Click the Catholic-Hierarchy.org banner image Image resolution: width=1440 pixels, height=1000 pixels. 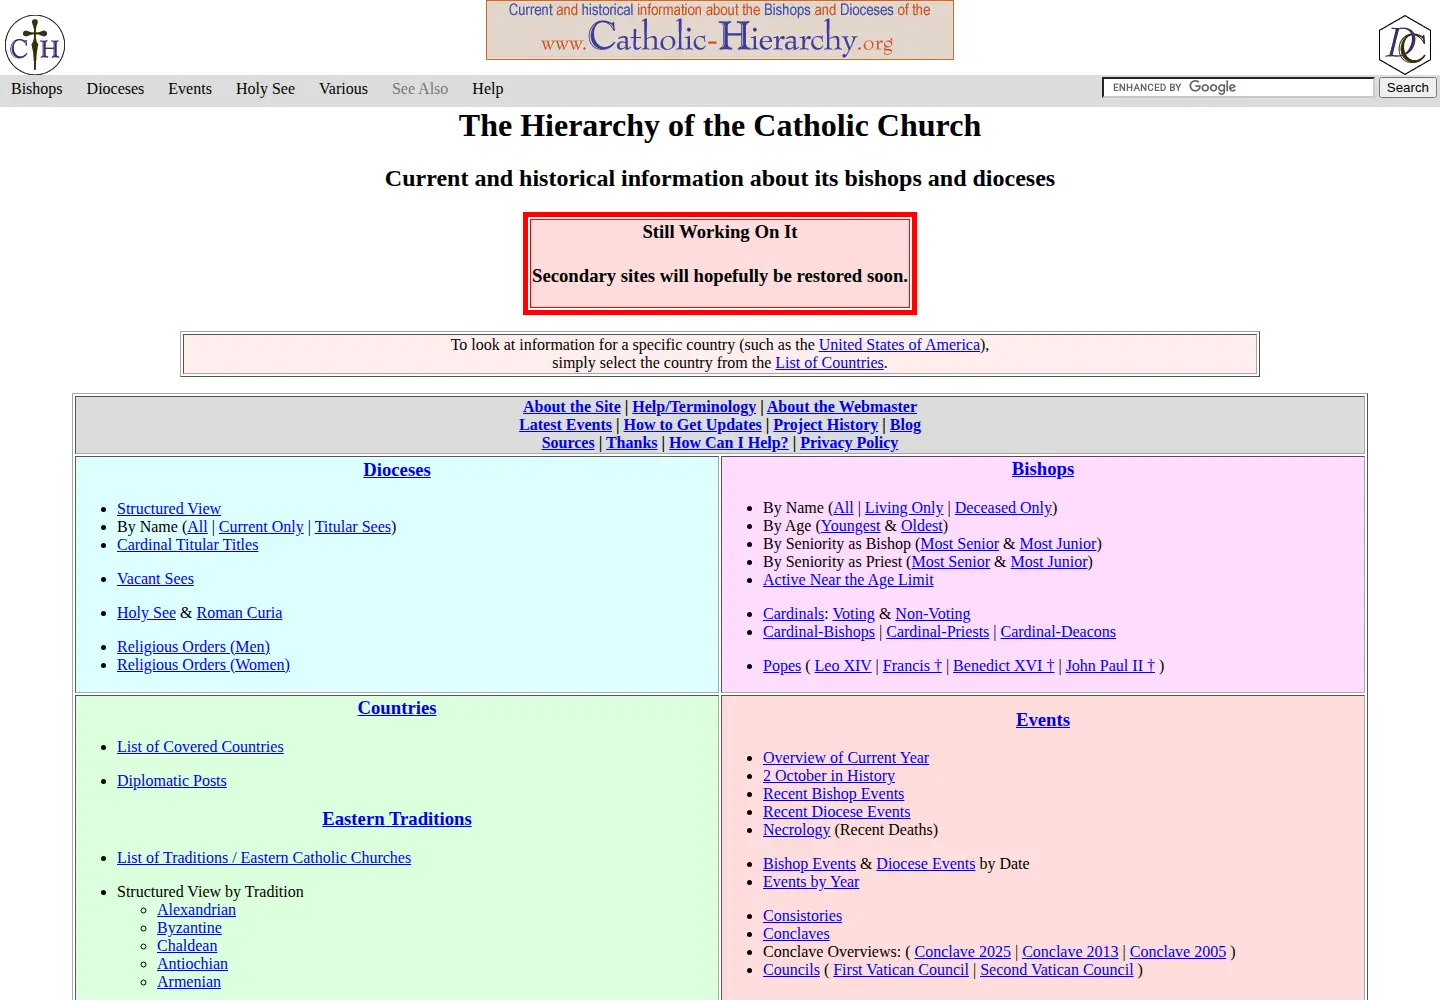720,30
